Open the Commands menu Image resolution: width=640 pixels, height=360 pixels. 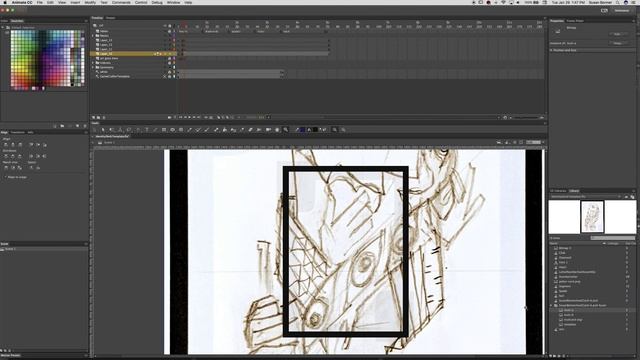(x=121, y=2)
